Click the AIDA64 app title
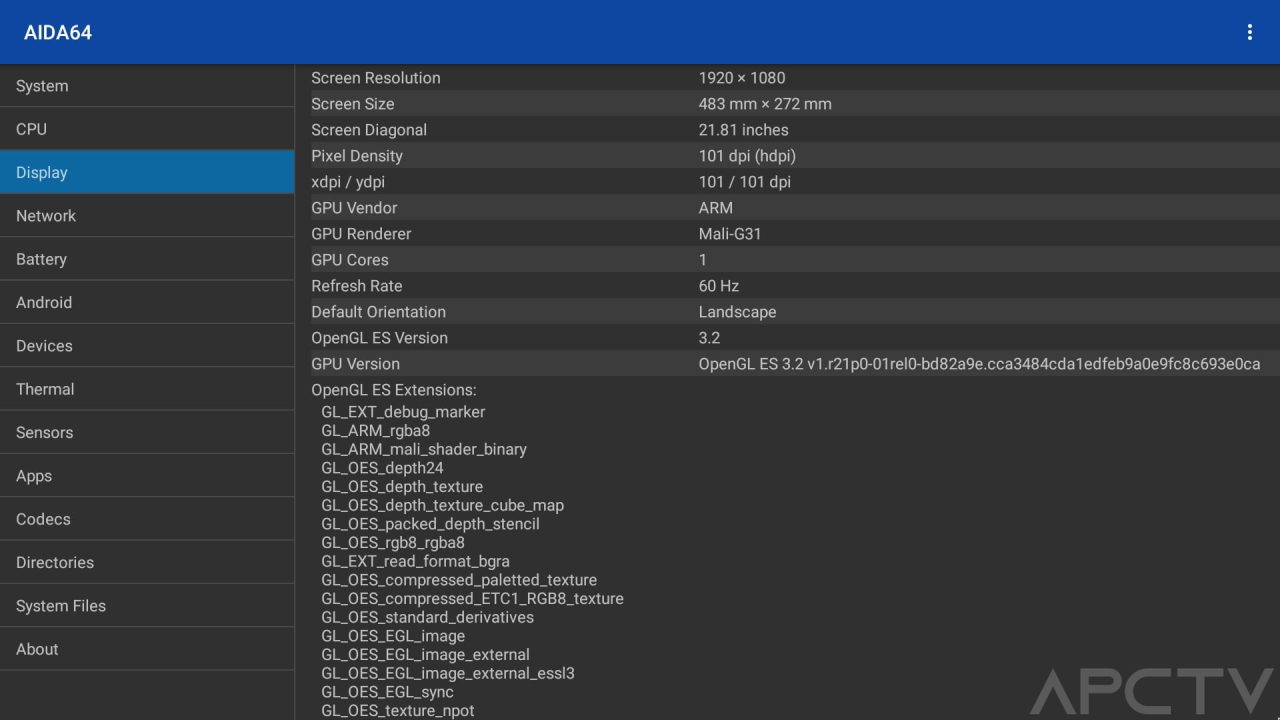The height and width of the screenshot is (720, 1280). click(x=58, y=32)
